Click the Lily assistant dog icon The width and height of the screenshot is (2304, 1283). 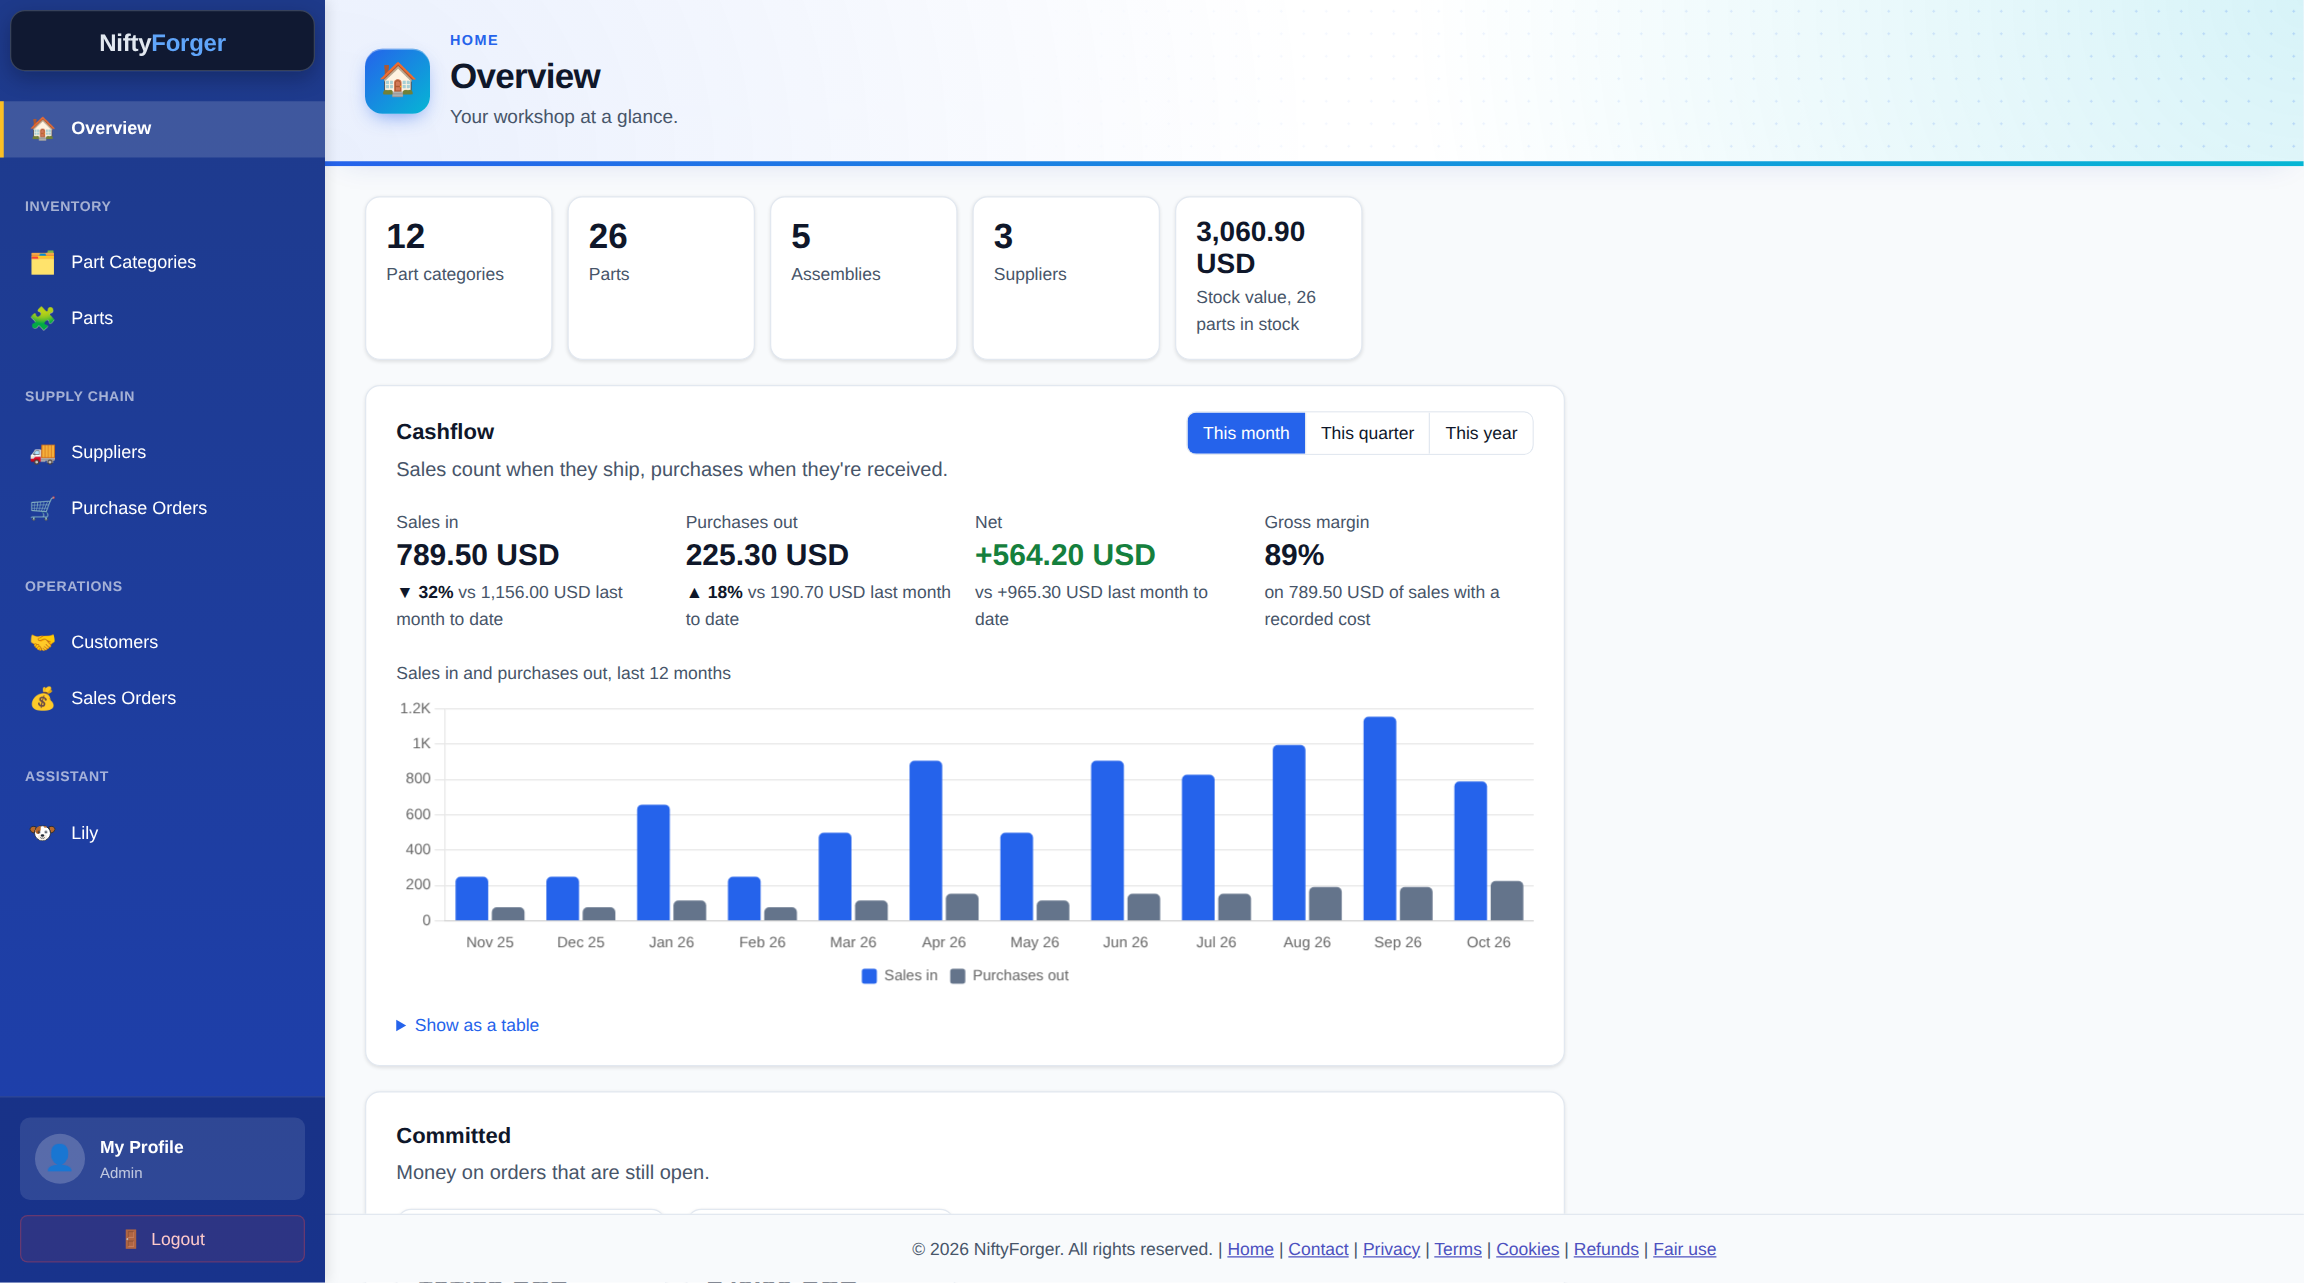coord(42,833)
